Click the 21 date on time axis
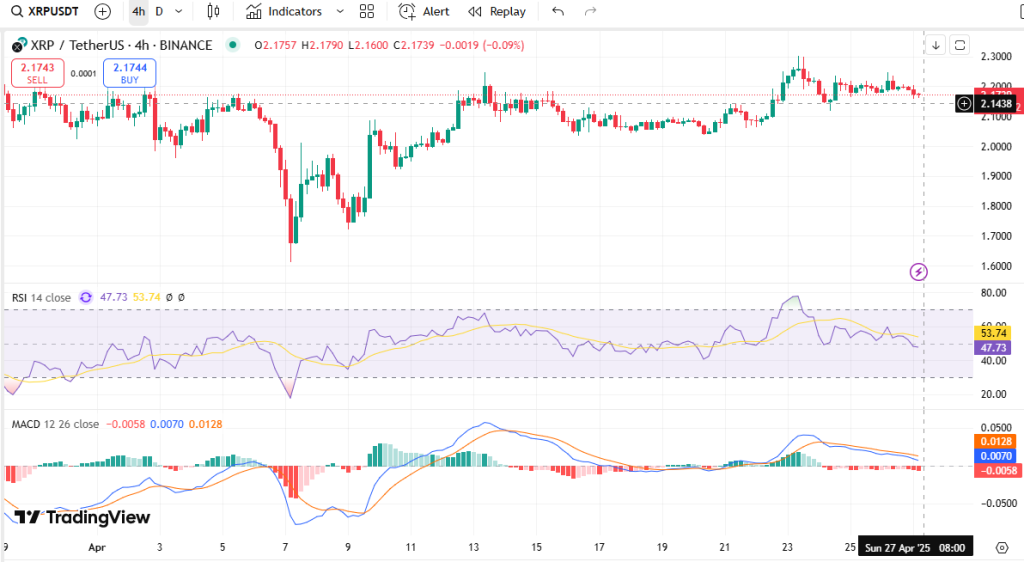 click(x=724, y=547)
